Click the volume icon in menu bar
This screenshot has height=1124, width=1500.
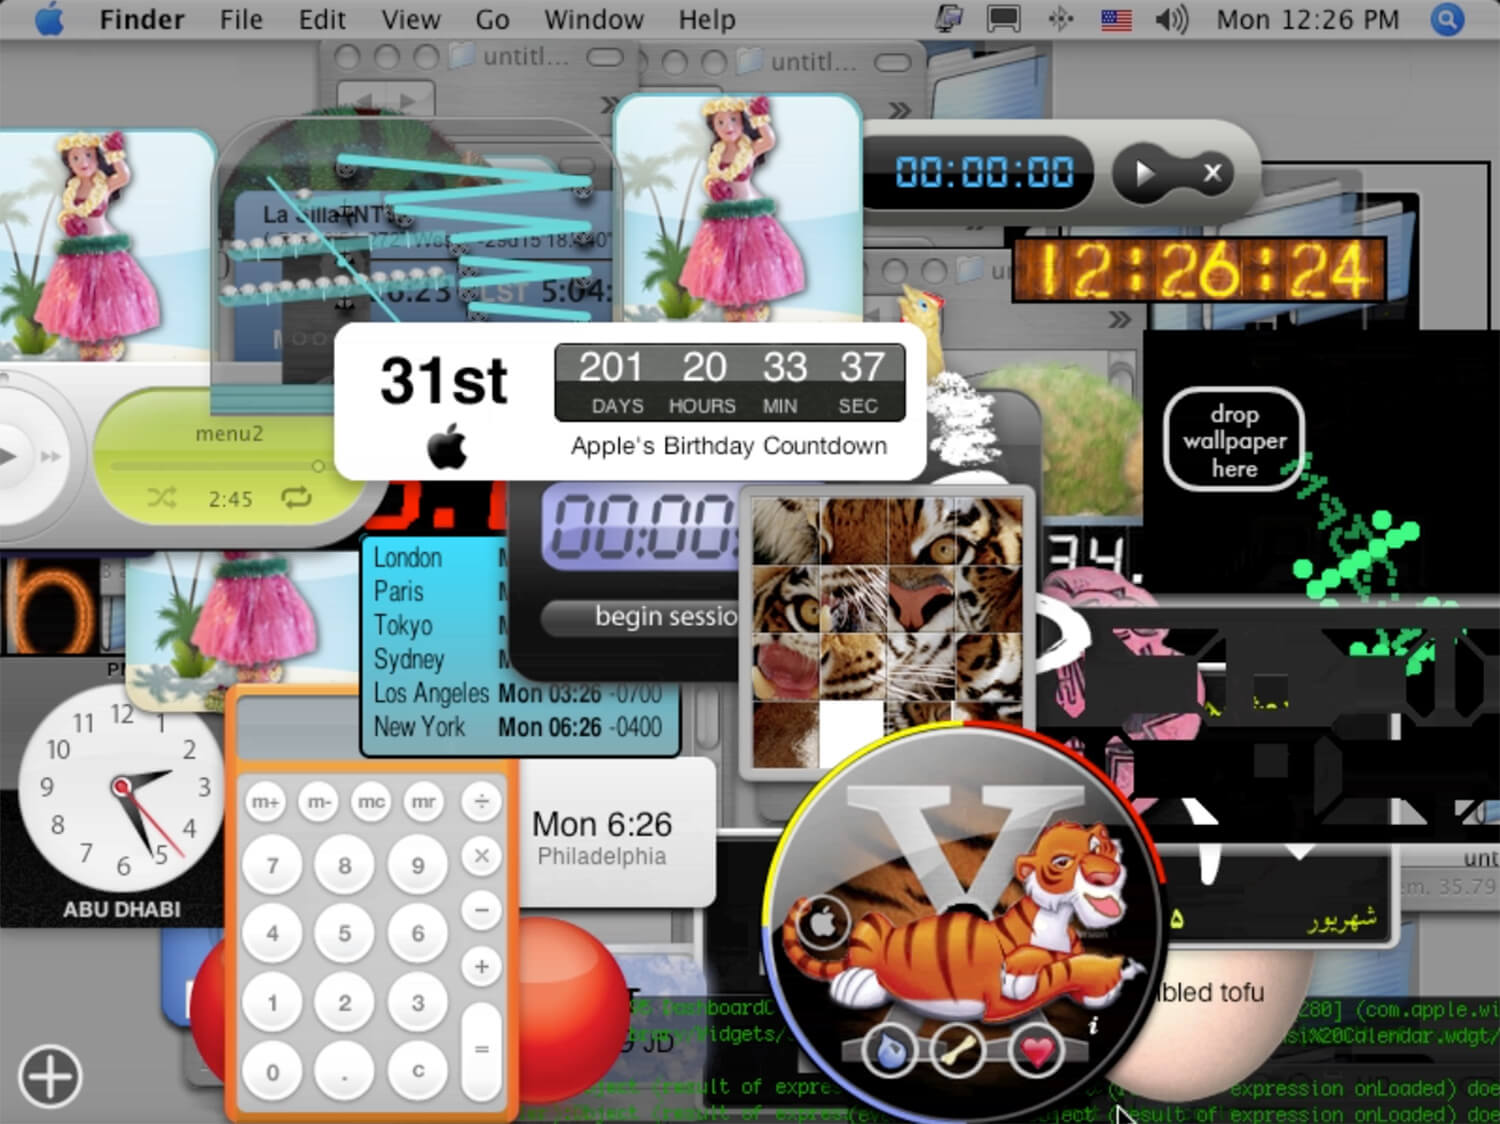coord(1171,19)
